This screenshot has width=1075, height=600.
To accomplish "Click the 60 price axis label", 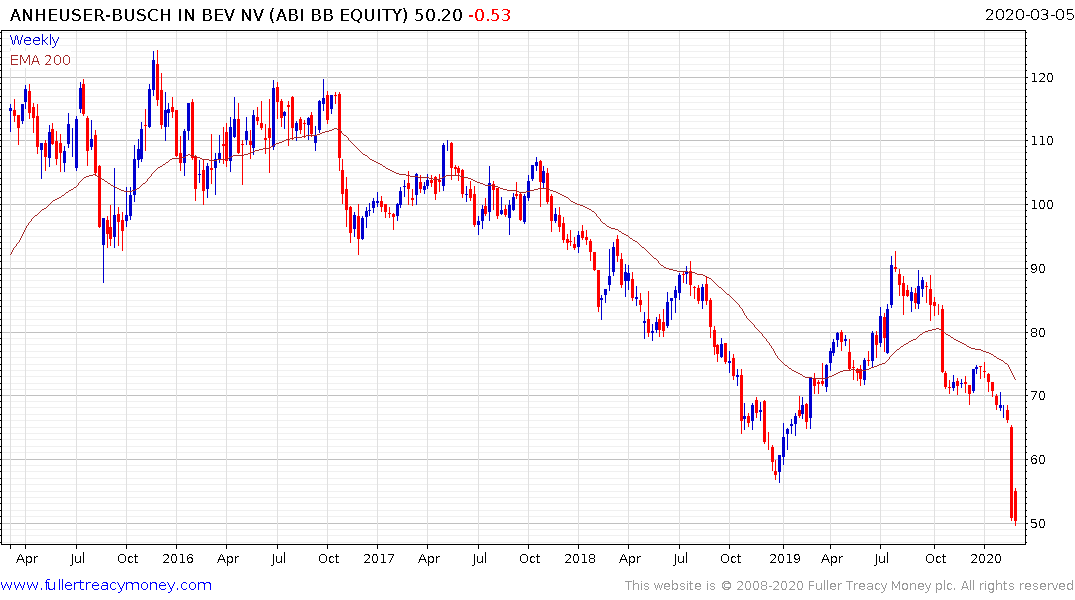I will (1038, 459).
